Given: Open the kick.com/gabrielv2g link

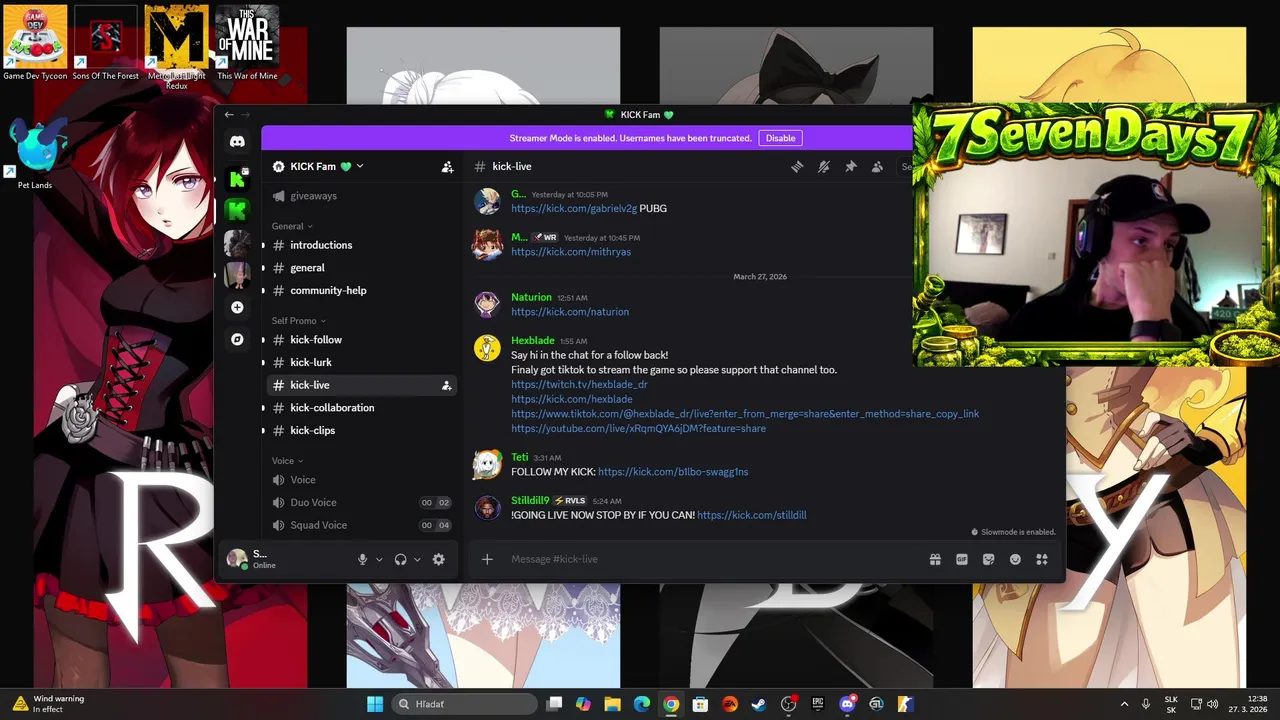Looking at the screenshot, I should coord(574,209).
